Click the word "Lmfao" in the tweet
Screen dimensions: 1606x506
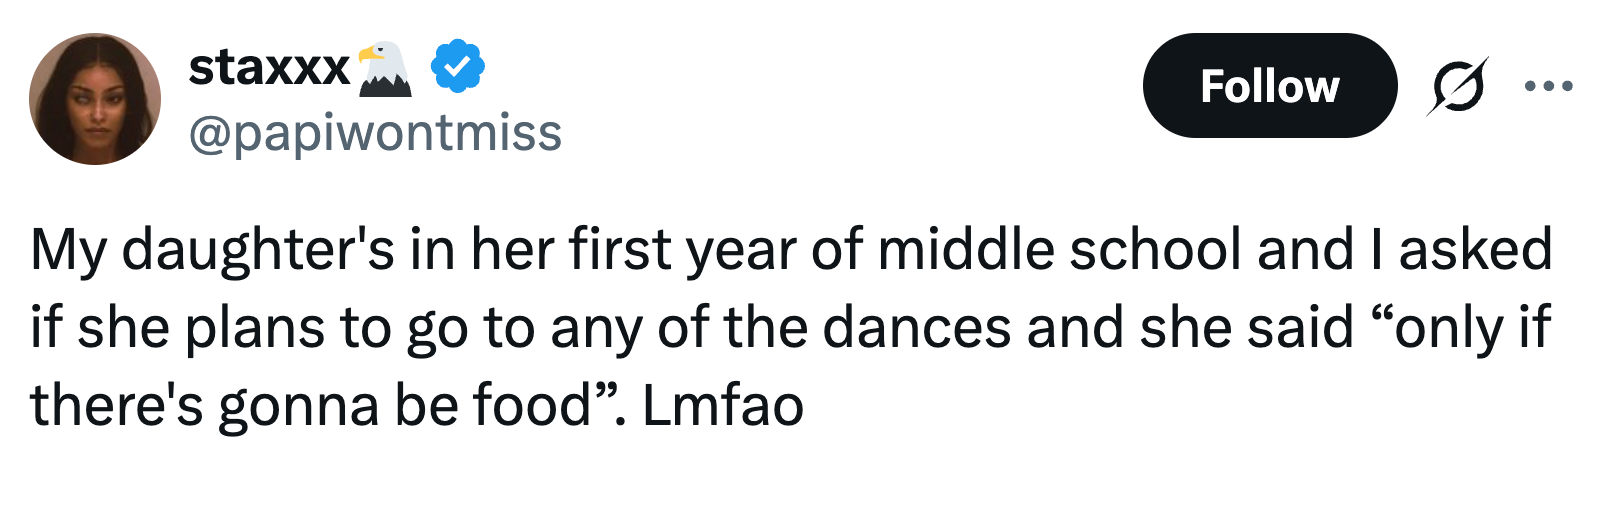pyautogui.click(x=722, y=405)
